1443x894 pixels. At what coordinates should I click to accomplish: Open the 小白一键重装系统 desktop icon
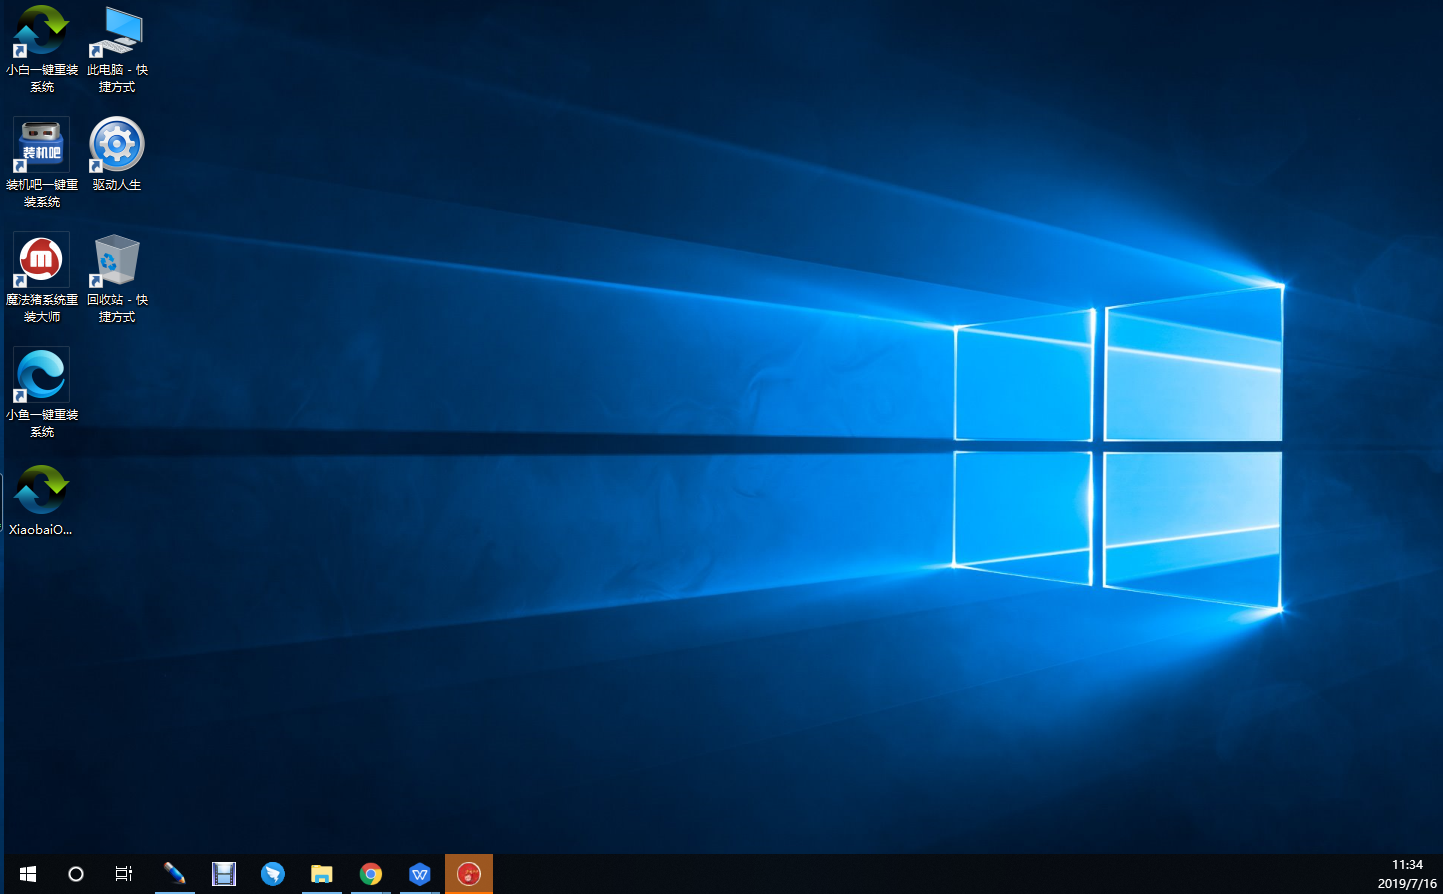coord(41,40)
